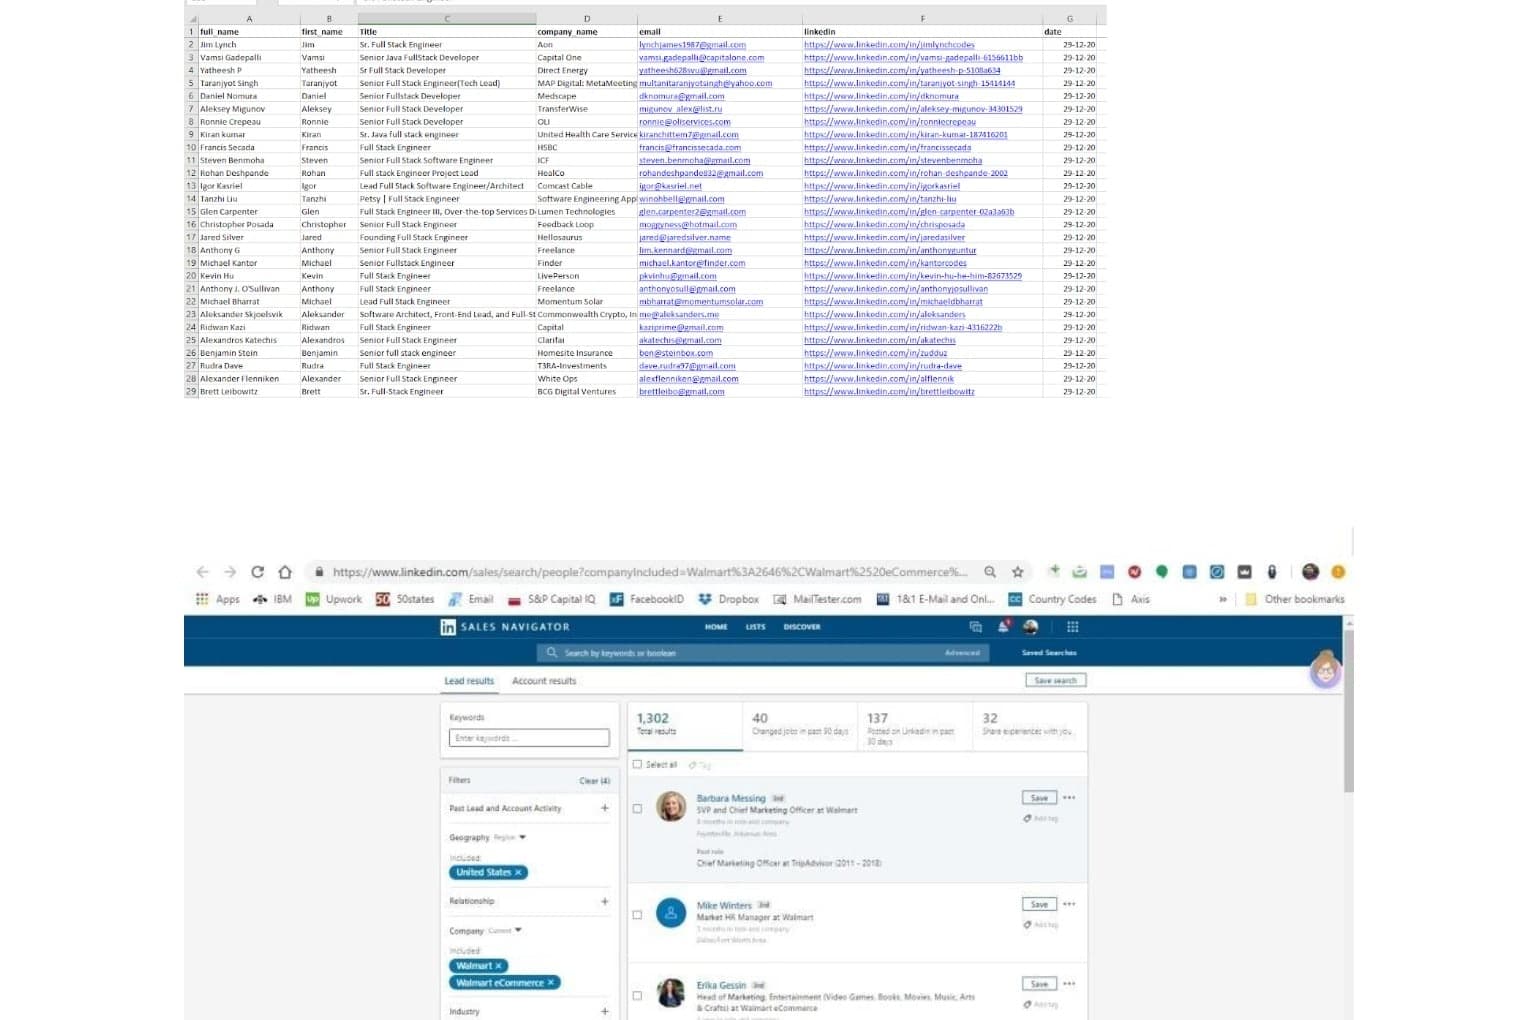Expand hidden bookmarks with the chevron

tap(1222, 599)
